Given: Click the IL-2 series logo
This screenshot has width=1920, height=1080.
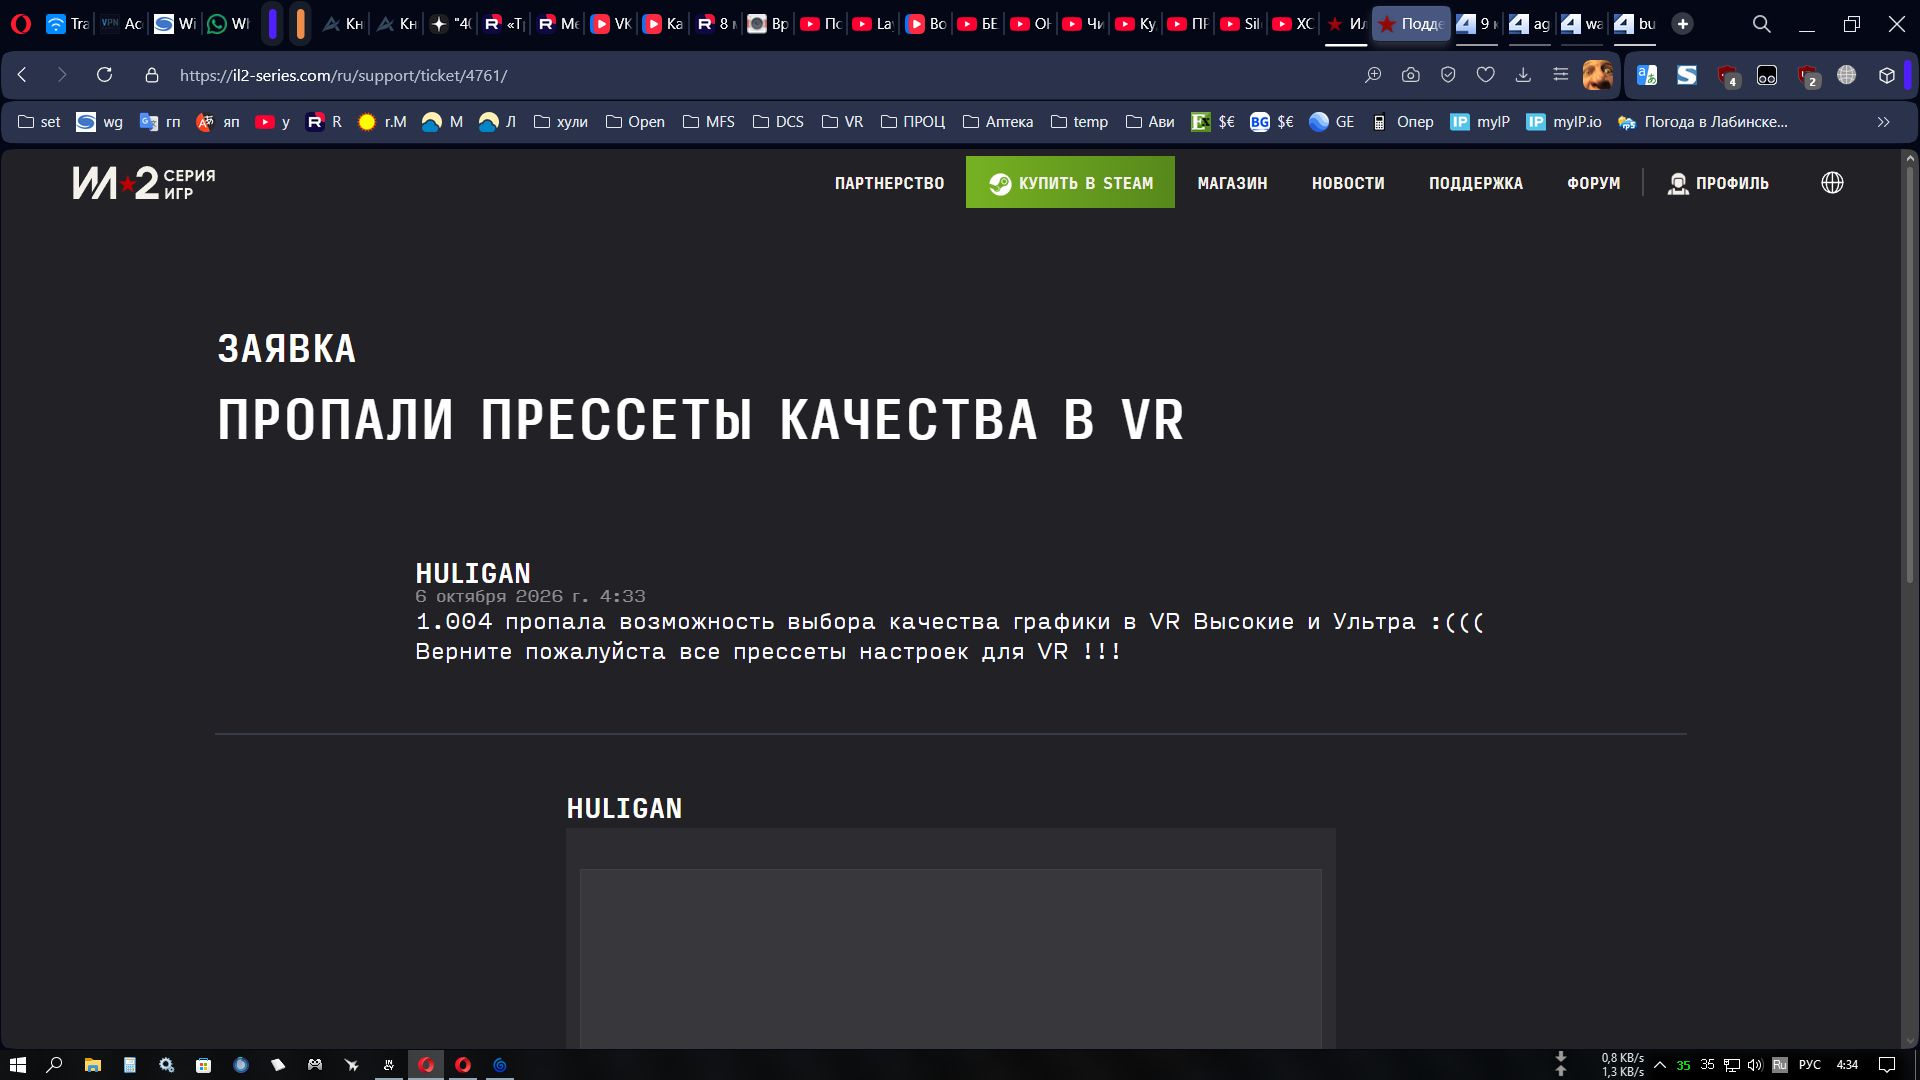Looking at the screenshot, I should [144, 183].
